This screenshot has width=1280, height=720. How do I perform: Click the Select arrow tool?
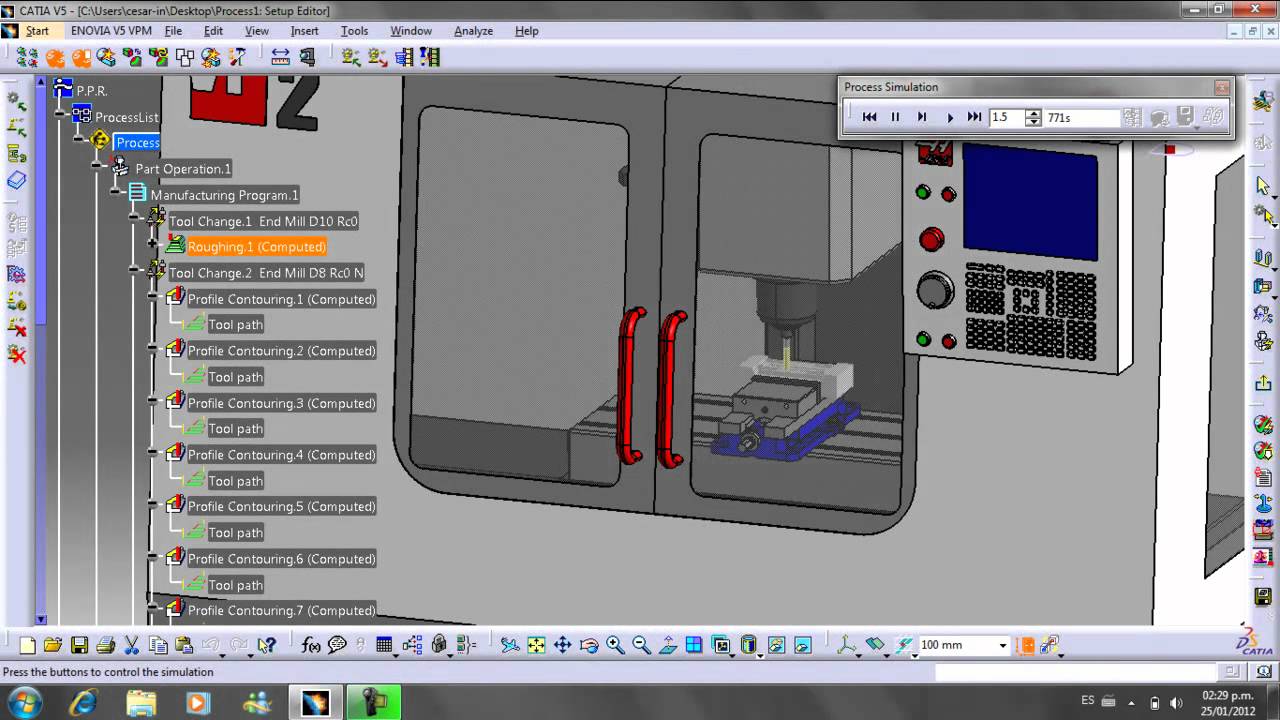pos(1263,186)
